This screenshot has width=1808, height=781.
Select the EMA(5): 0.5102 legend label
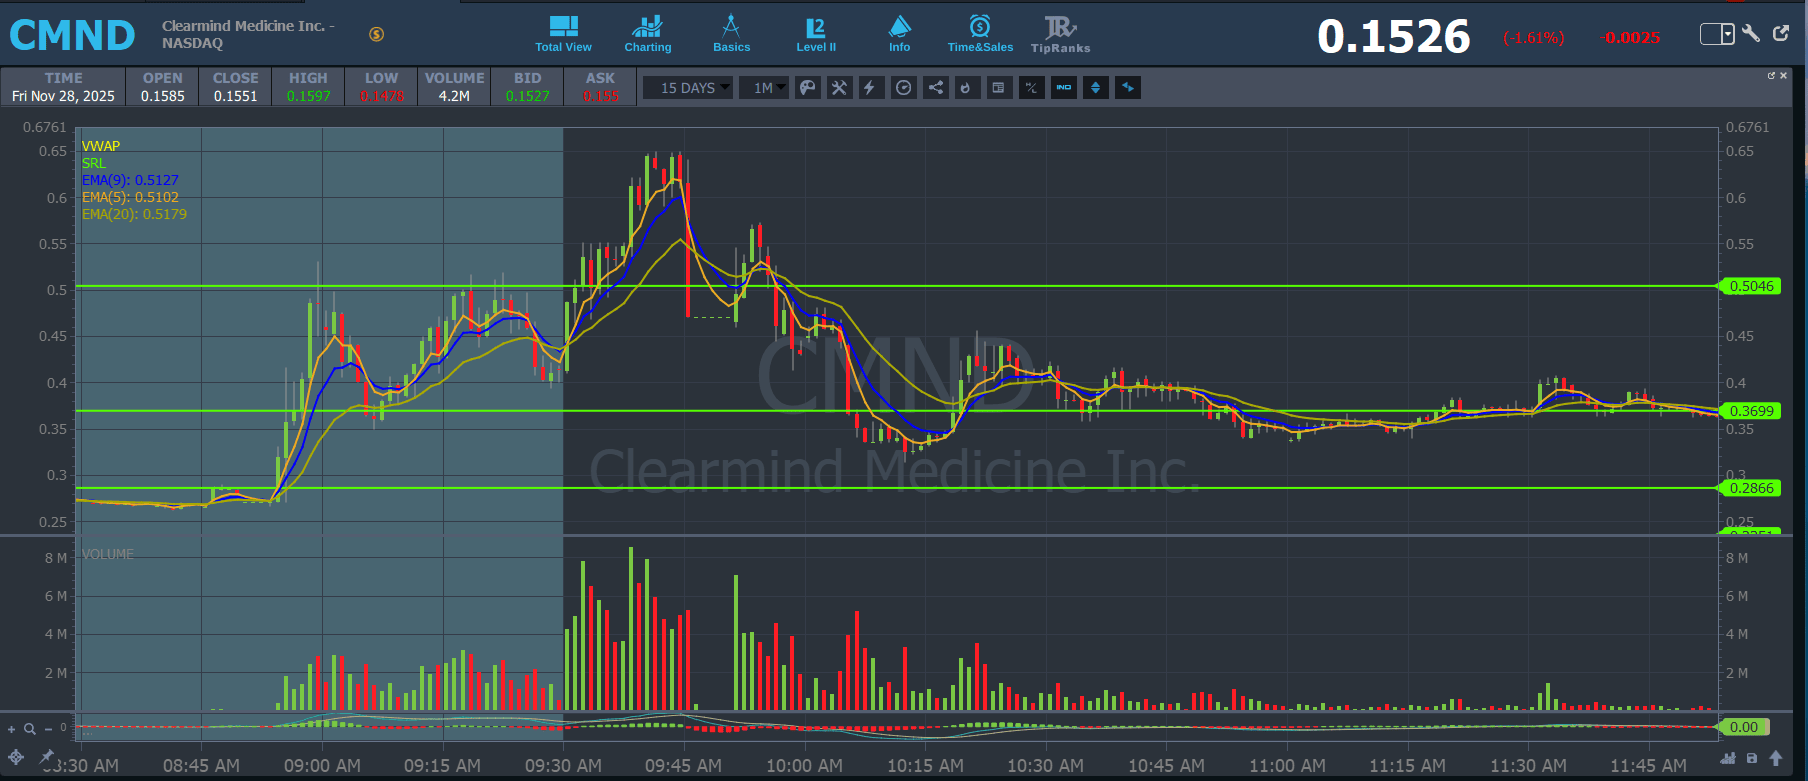point(130,197)
